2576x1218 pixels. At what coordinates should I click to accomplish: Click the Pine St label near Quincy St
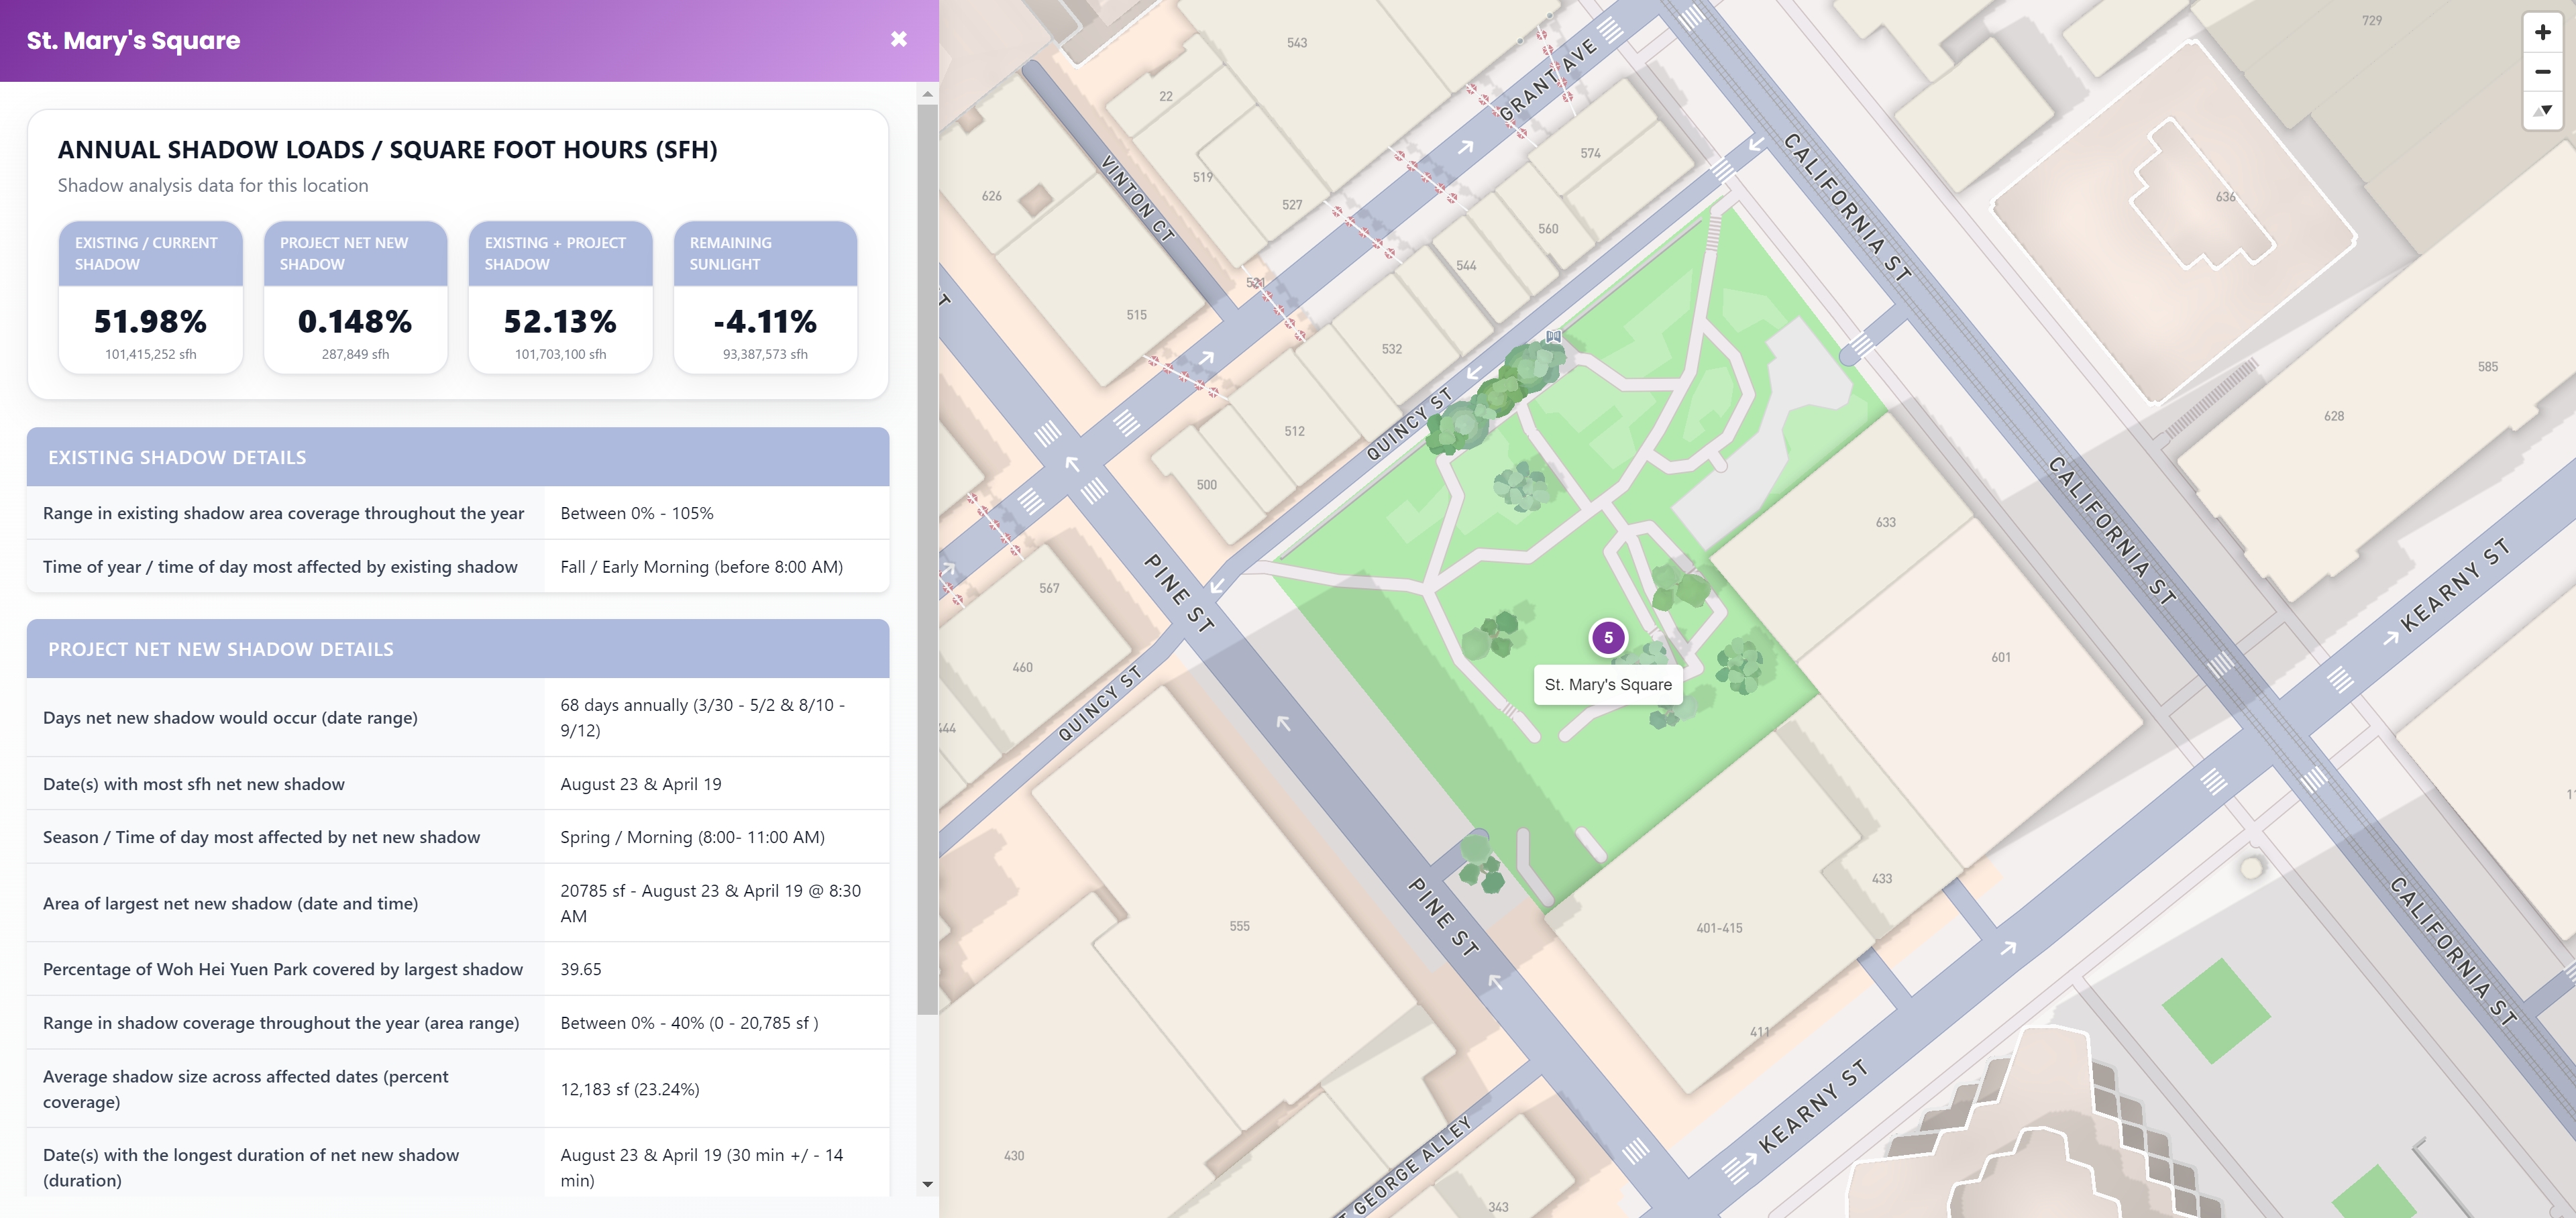tap(1179, 593)
